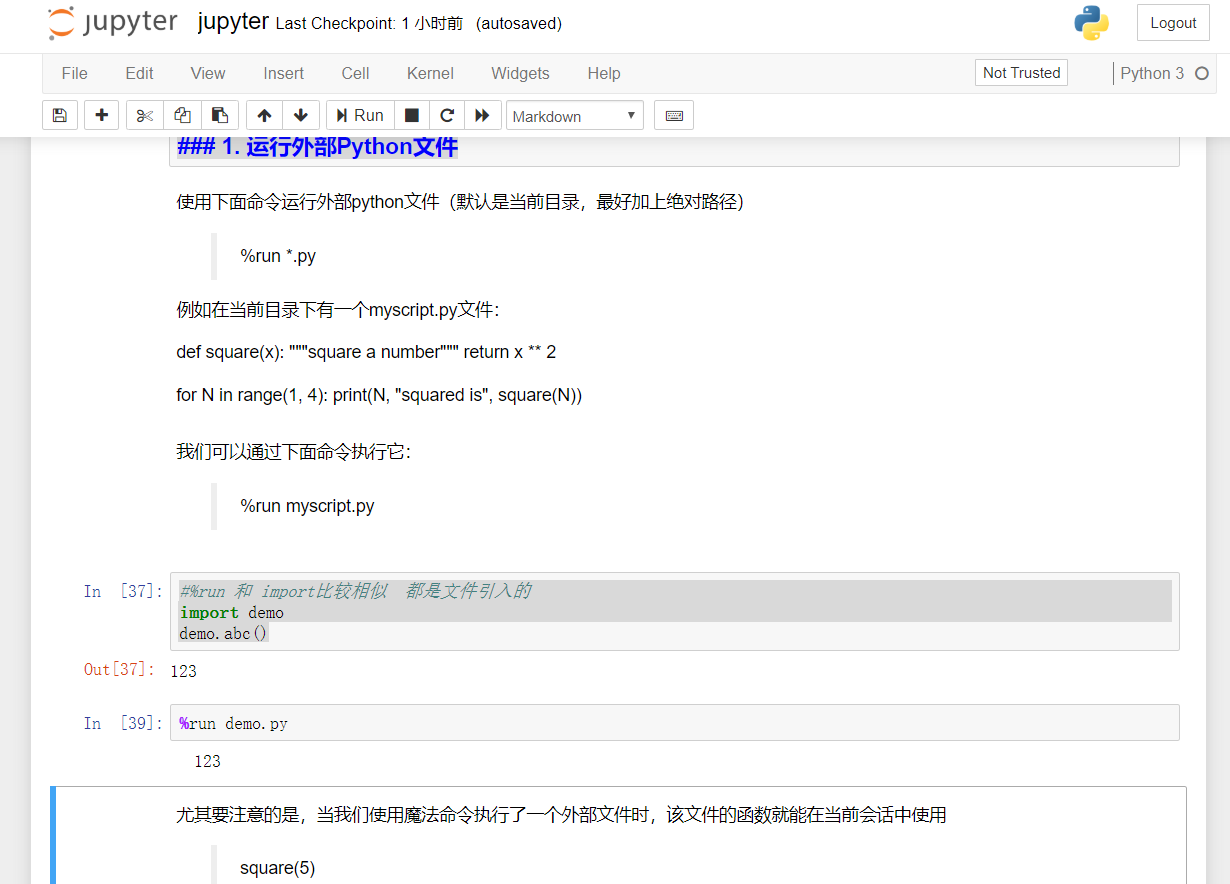This screenshot has width=1230, height=884.
Task: Click the Python 3 kernel name
Action: (1152, 73)
